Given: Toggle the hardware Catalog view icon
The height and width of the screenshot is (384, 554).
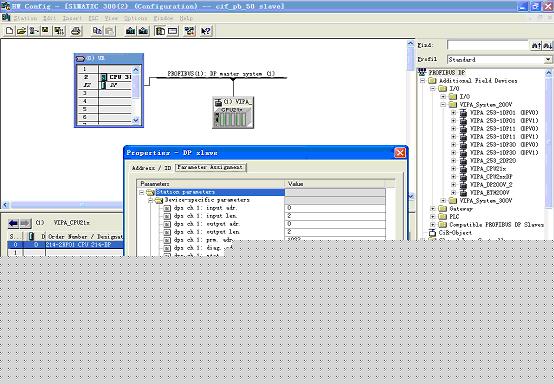Looking at the screenshot, I should coord(160,31).
